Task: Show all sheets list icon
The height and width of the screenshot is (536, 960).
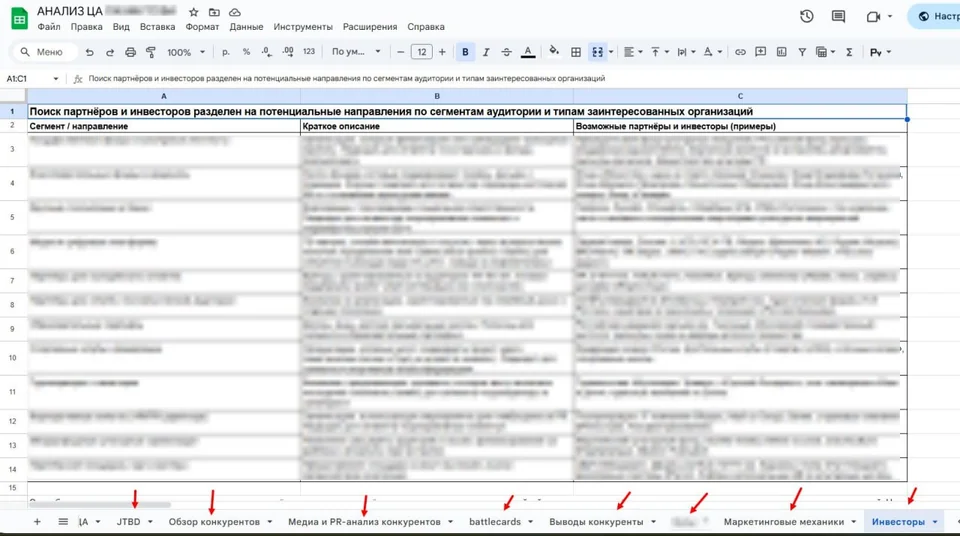Action: coord(63,522)
